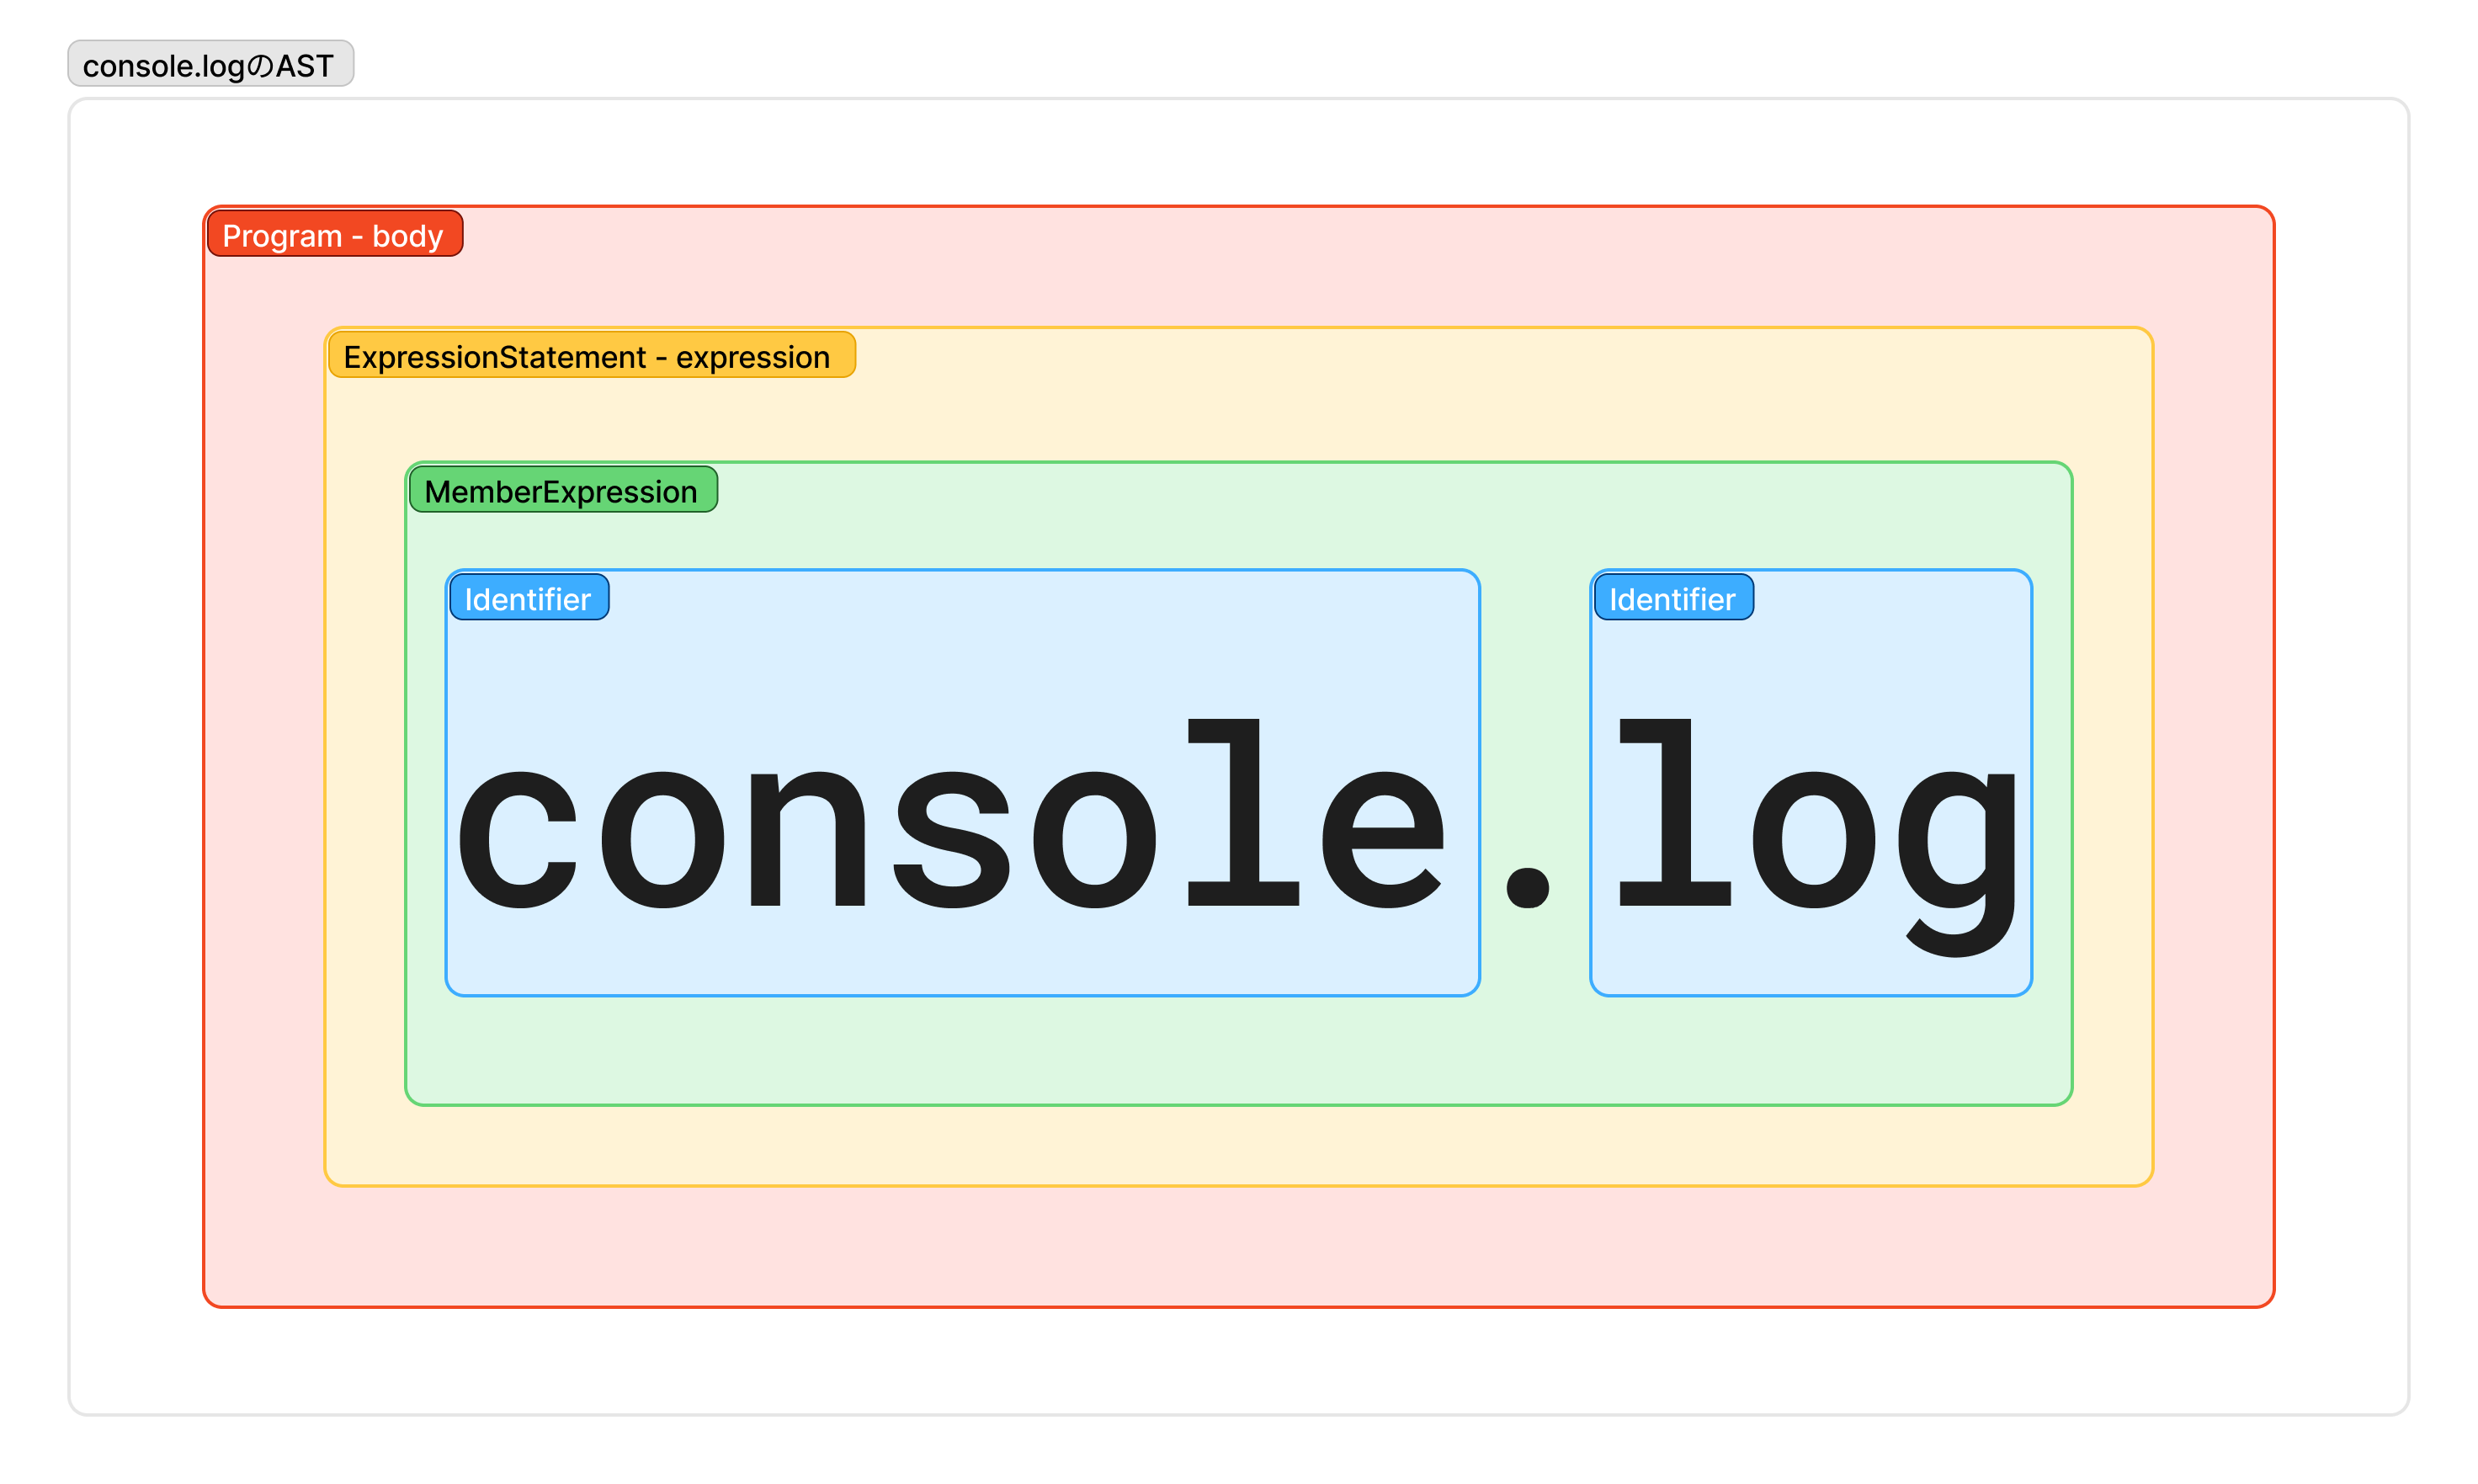Click the letter g in log
Image resolution: width=2478 pixels, height=1484 pixels.
[x=1958, y=860]
